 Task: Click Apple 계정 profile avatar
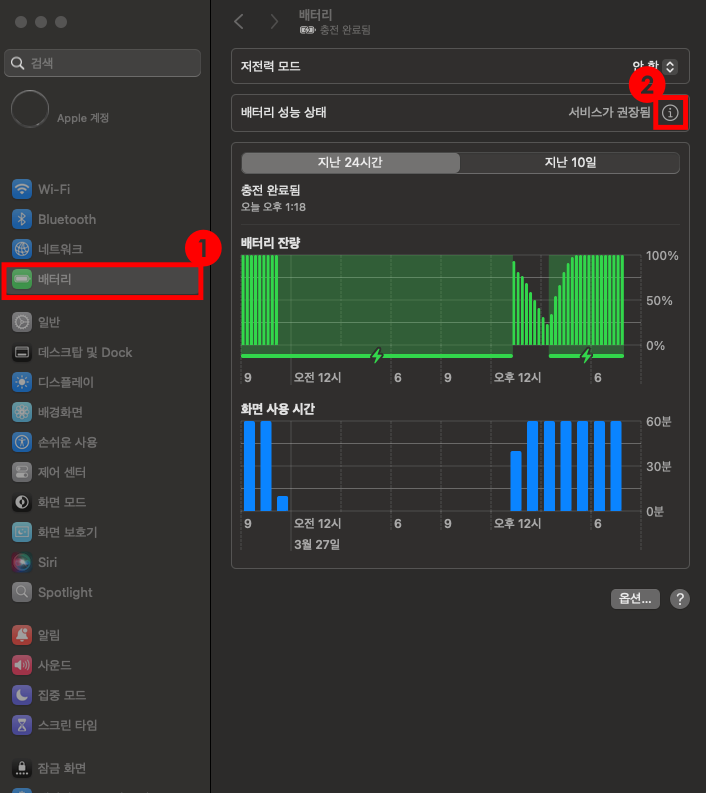tap(30, 109)
